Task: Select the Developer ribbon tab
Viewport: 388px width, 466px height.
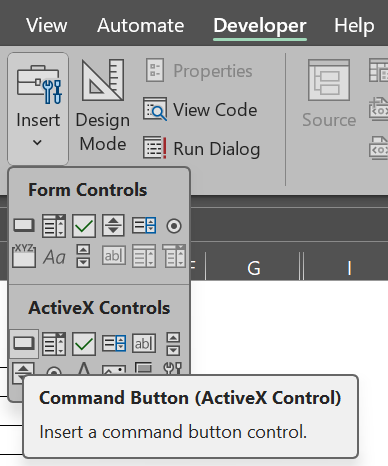Action: coord(260,26)
